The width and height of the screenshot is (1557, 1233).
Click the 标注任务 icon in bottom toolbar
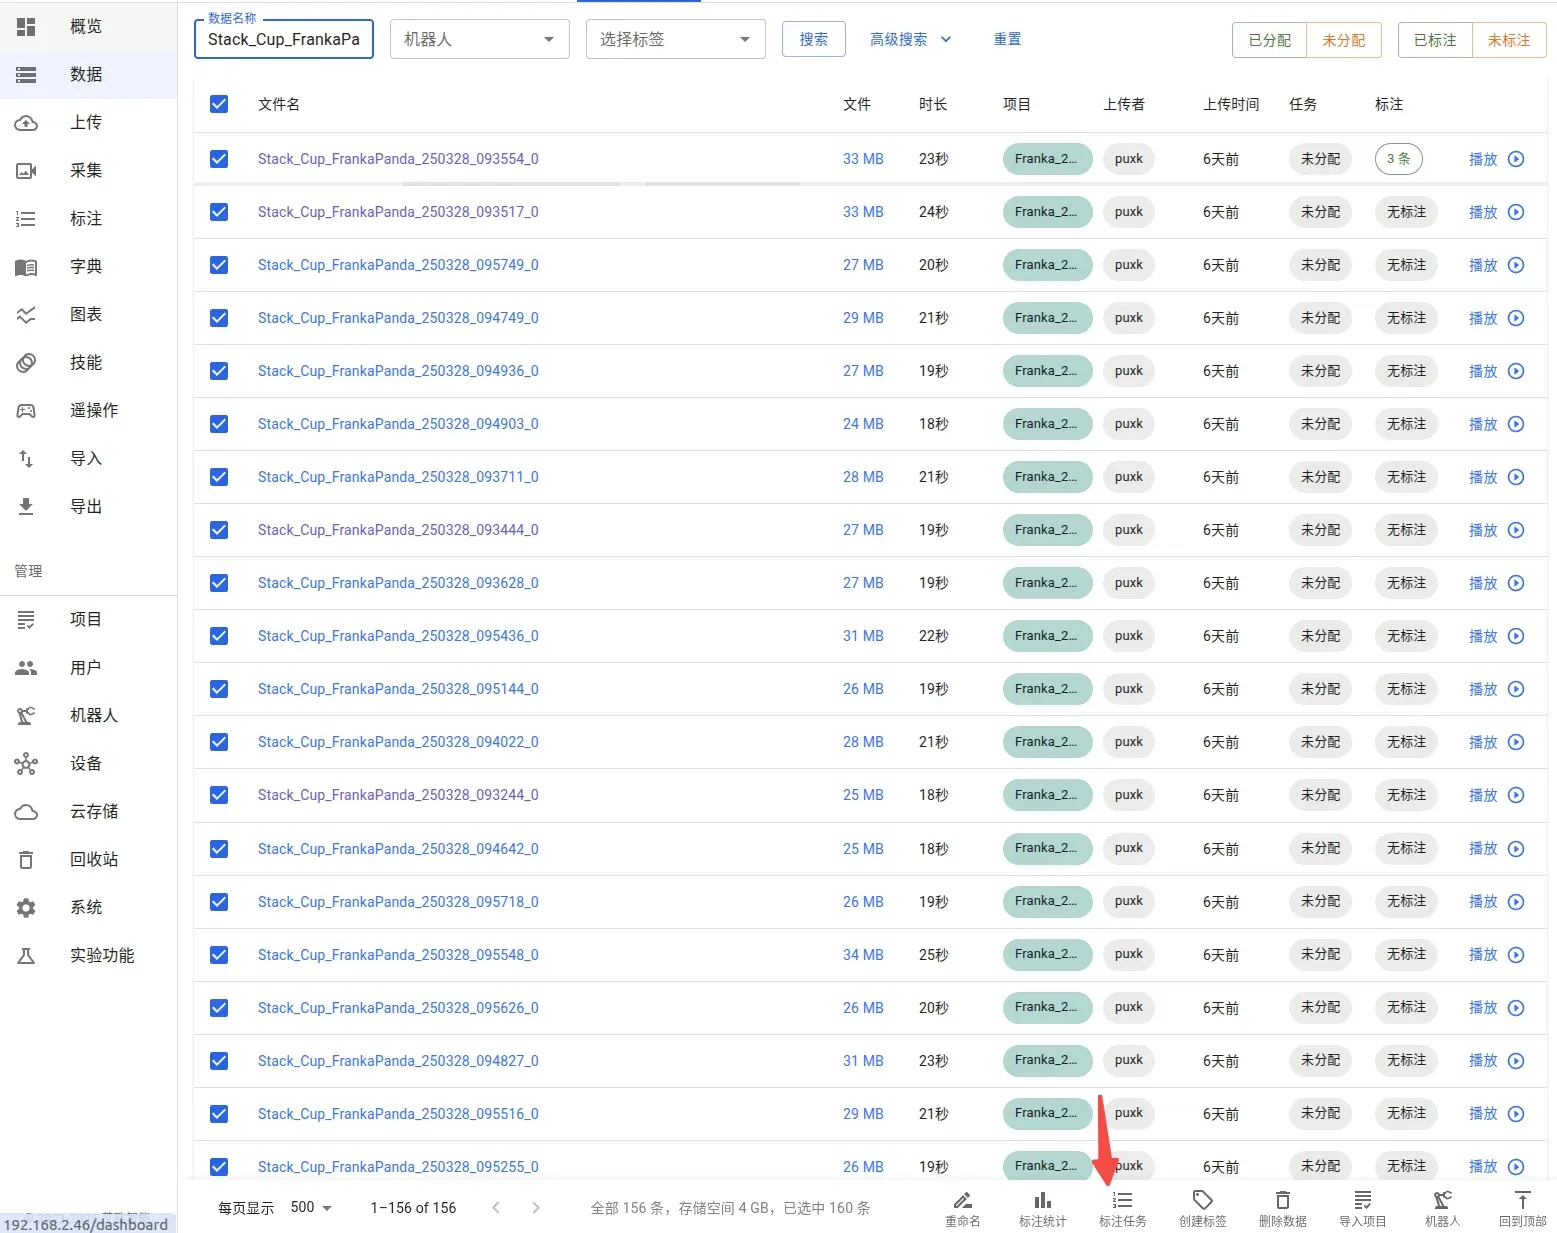pos(1122,1200)
